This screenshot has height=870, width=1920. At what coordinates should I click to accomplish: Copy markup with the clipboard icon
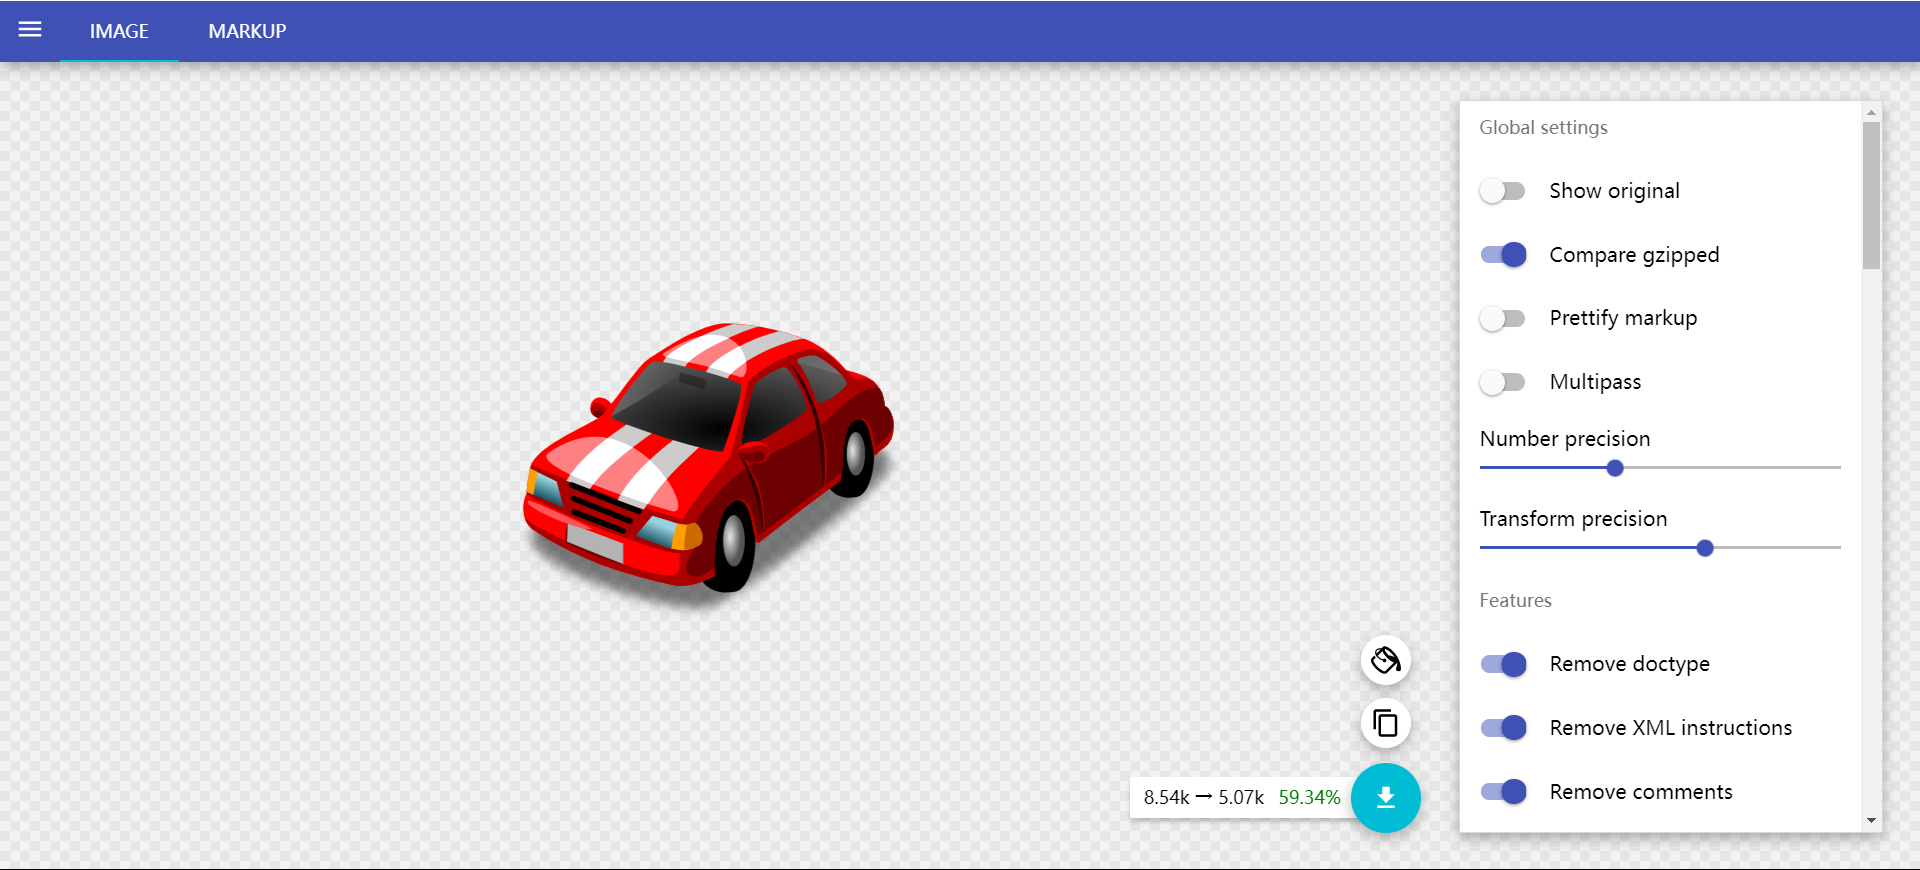tap(1385, 723)
